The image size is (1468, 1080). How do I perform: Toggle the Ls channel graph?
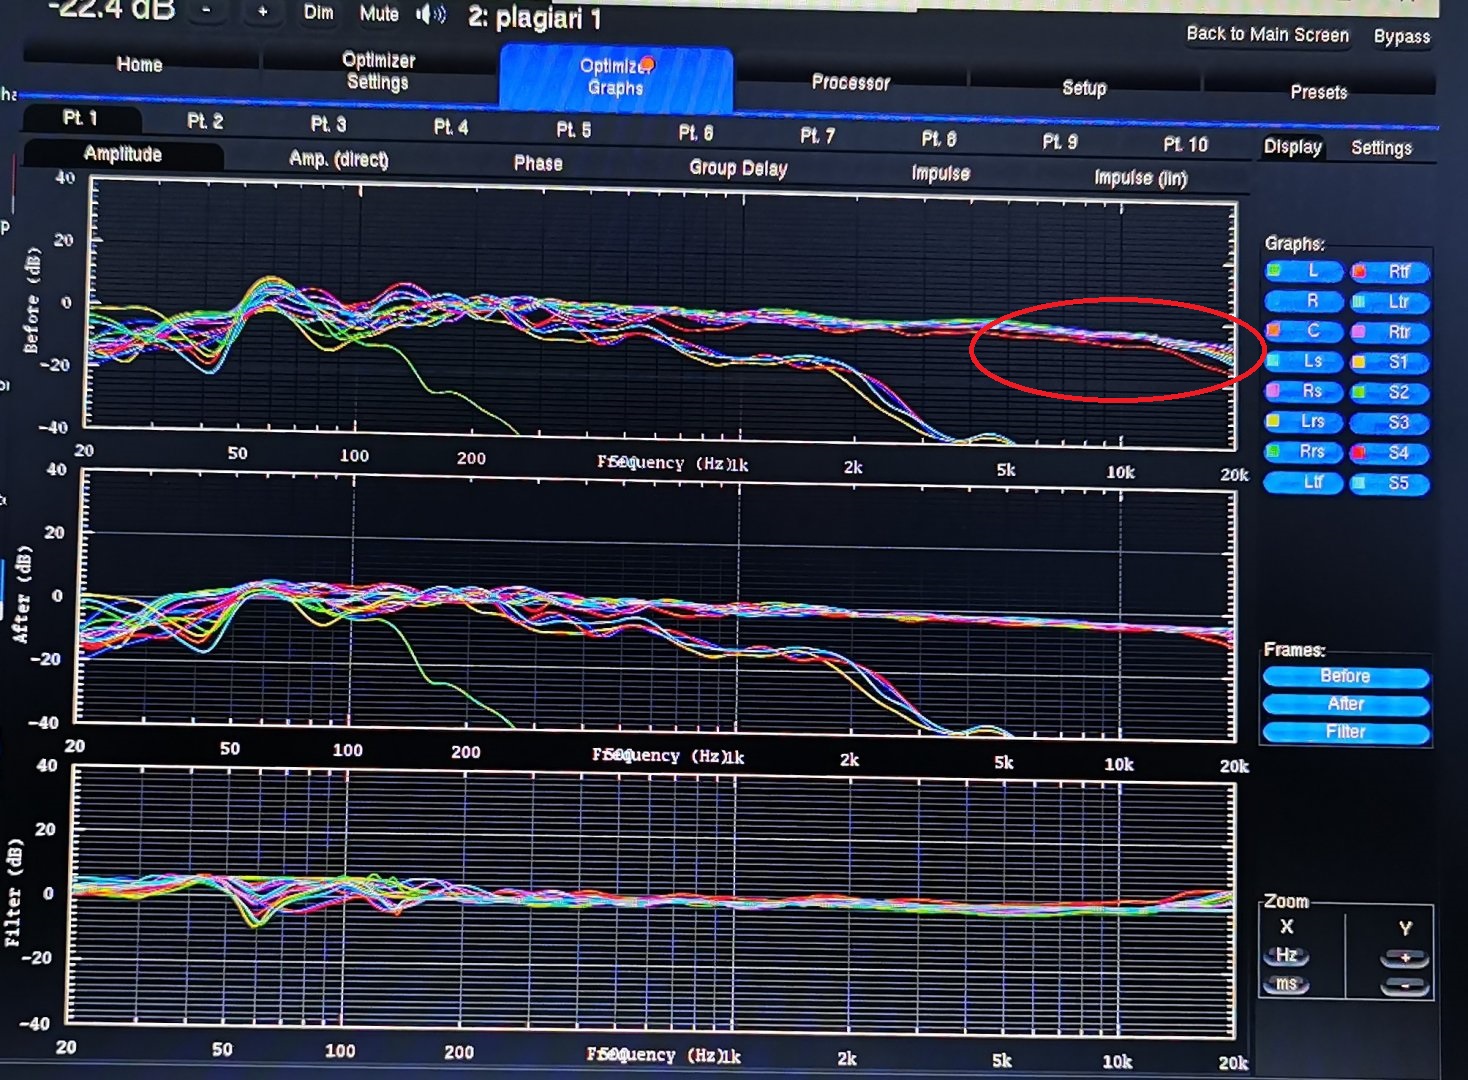1304,361
